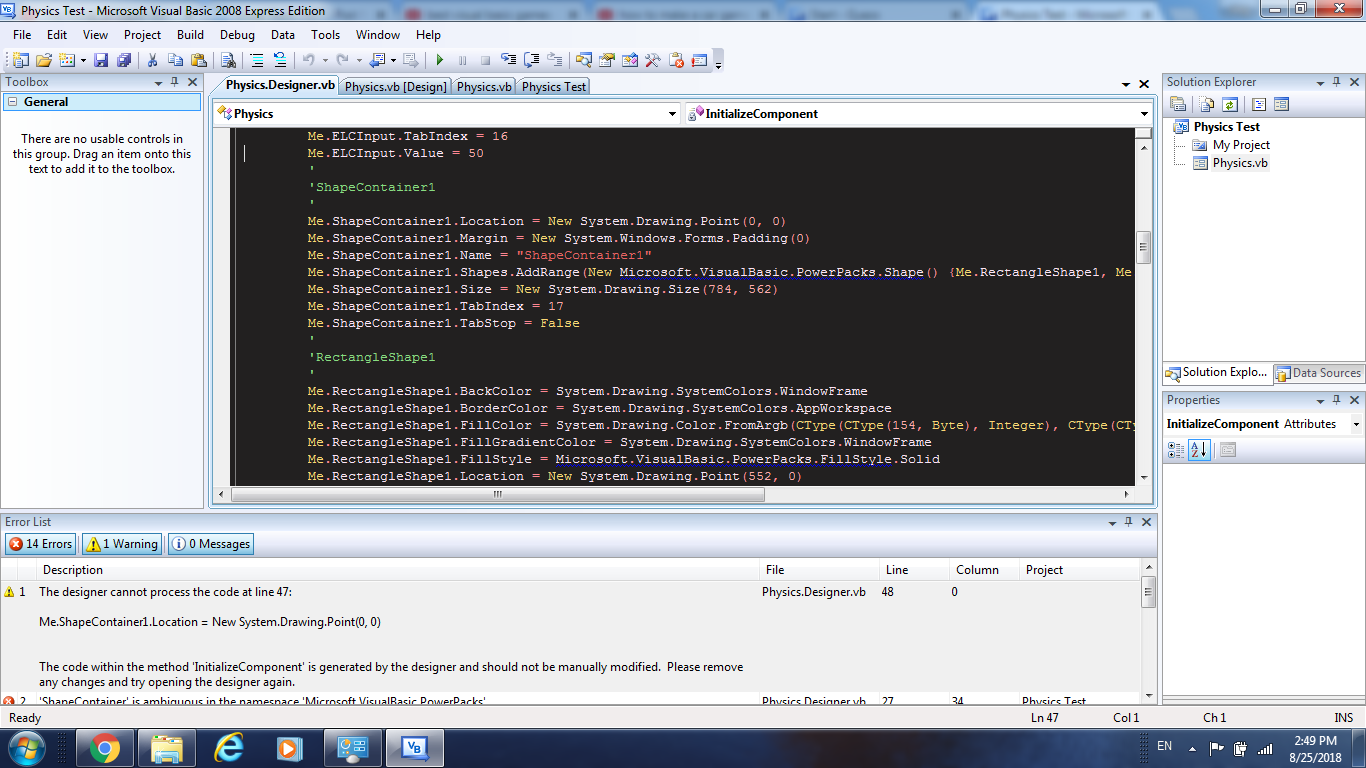Screen dimensions: 1366x768
Task: Sort error list by the File column header
Action: (x=818, y=570)
